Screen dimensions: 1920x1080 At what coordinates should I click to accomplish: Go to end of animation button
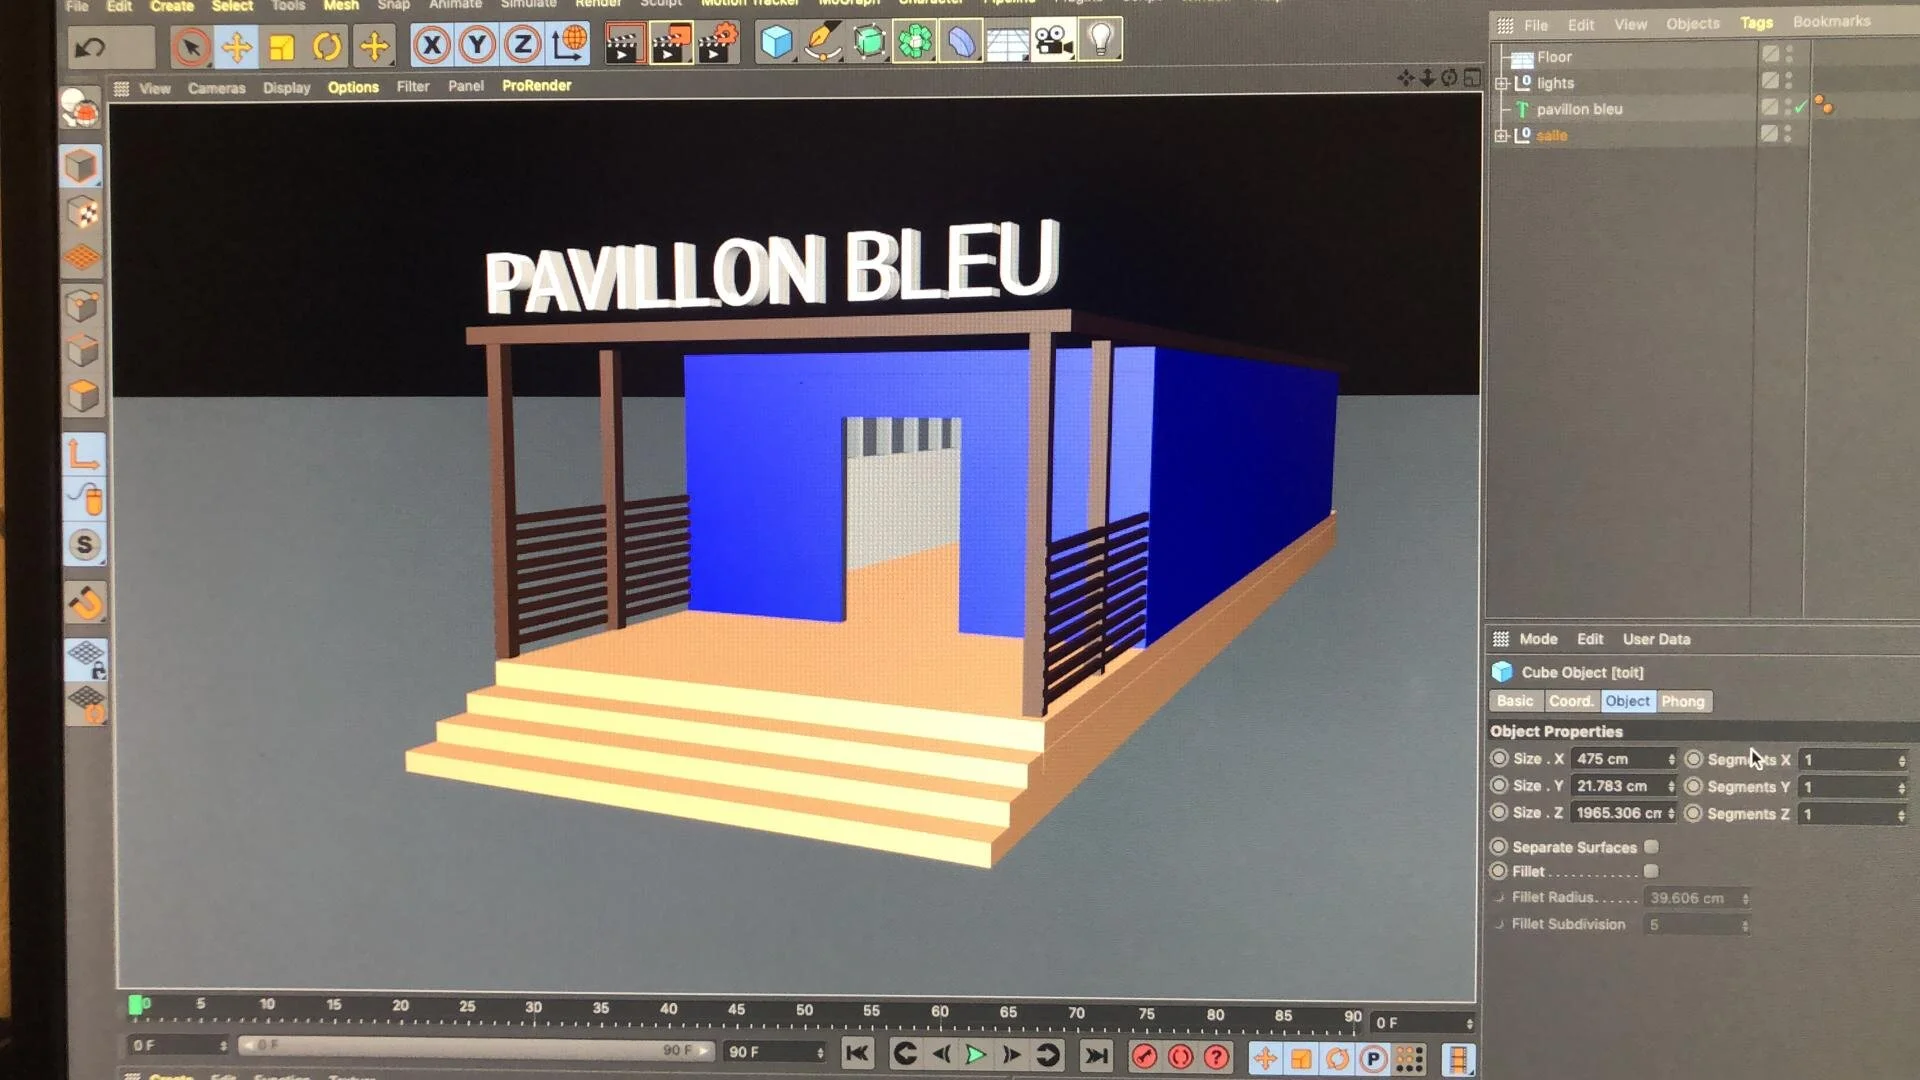1096,1055
